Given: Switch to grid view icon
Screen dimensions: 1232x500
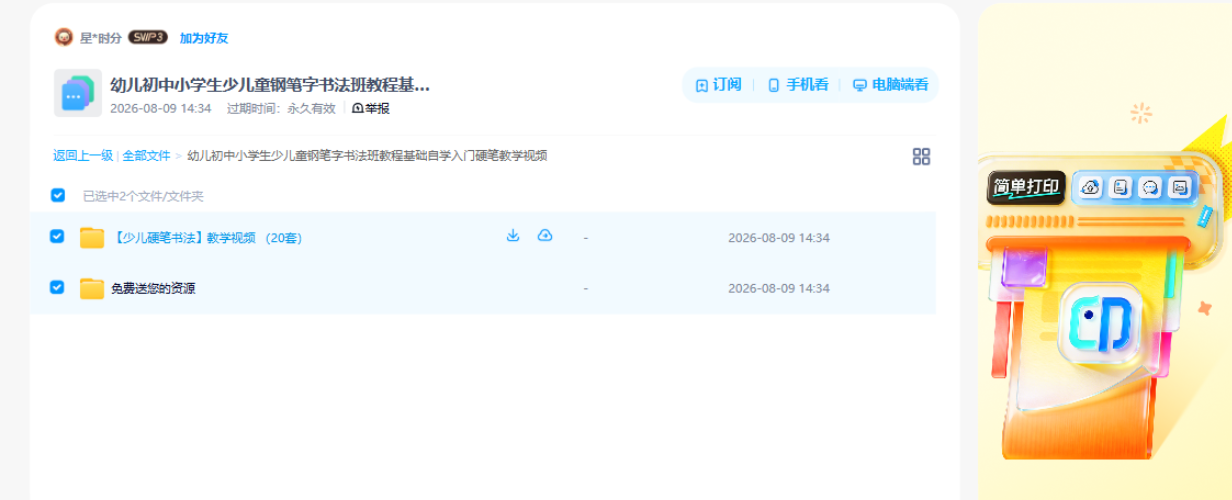Looking at the screenshot, I should pyautogui.click(x=921, y=156).
